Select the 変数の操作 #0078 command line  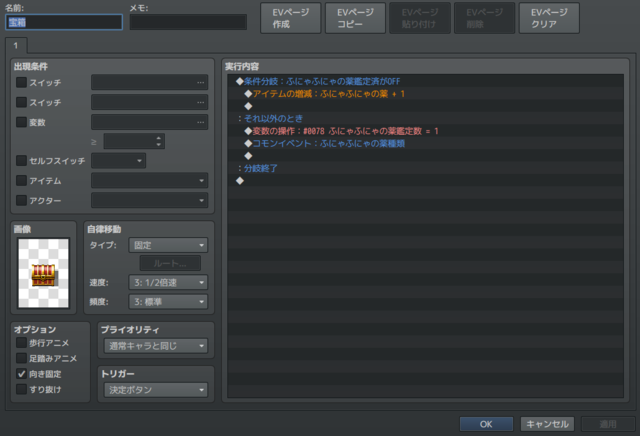[425, 131]
